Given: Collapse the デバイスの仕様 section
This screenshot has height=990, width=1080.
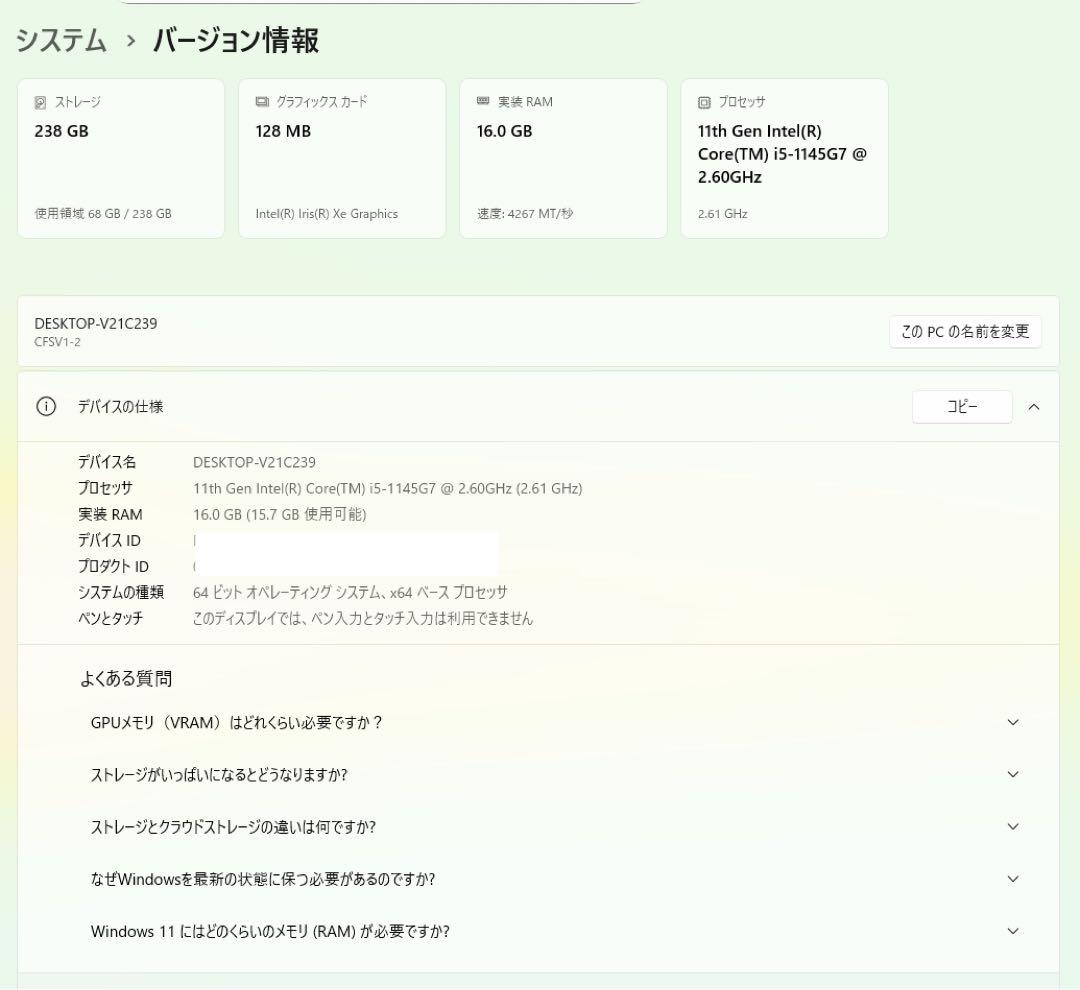Looking at the screenshot, I should (1034, 407).
